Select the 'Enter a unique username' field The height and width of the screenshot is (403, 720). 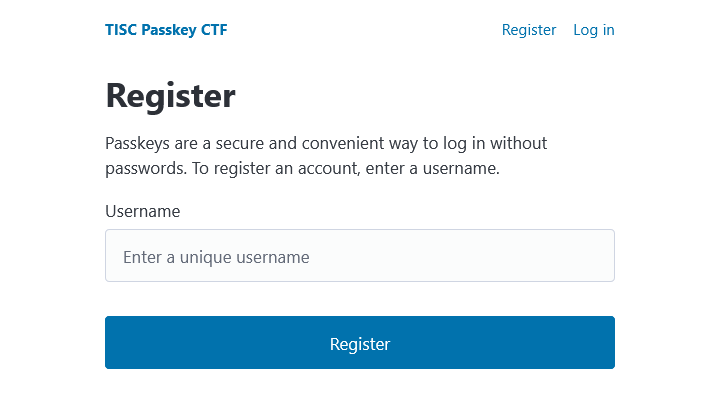(x=359, y=256)
